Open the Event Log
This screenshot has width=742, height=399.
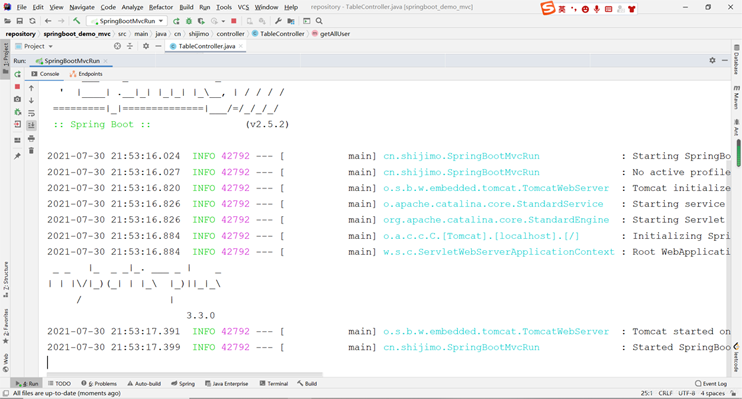click(711, 383)
